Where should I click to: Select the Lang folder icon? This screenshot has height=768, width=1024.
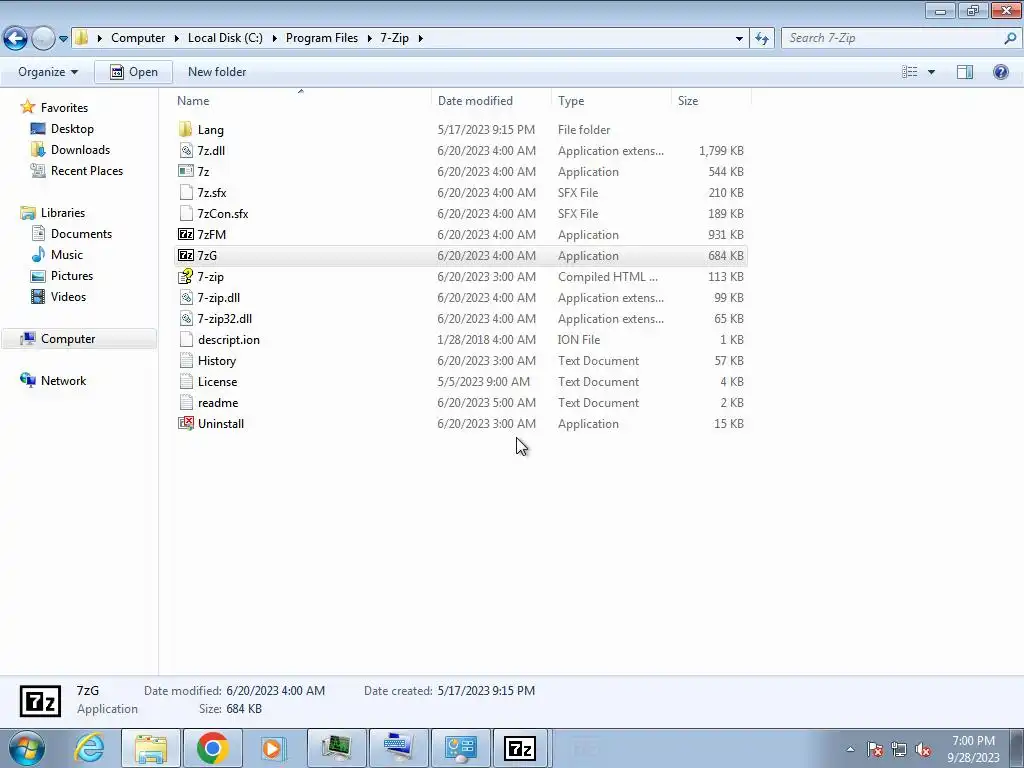tap(186, 129)
